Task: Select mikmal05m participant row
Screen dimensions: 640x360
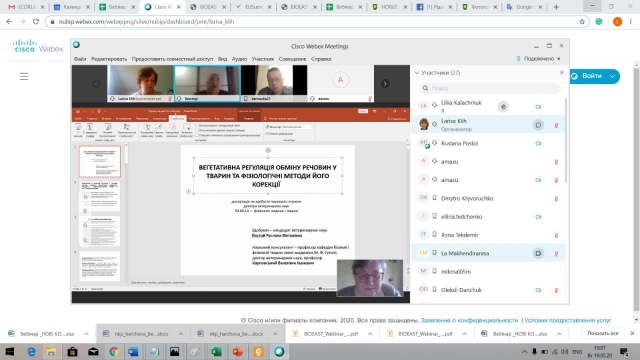Action: pyautogui.click(x=488, y=271)
